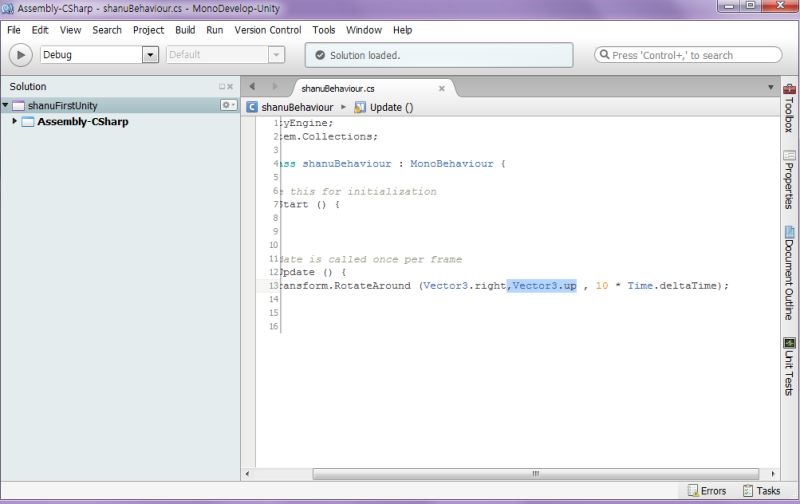Click the 'shanuBehaviour' class name on line 4
The height and width of the screenshot is (504, 800).
[x=347, y=164]
